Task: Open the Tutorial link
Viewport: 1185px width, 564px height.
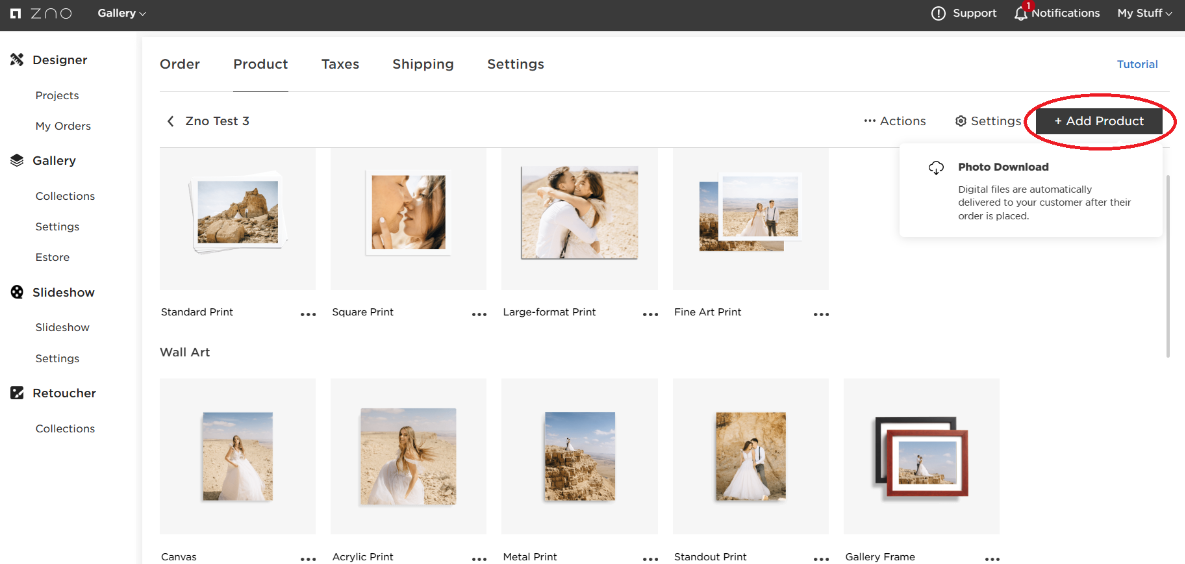Action: coord(1137,64)
